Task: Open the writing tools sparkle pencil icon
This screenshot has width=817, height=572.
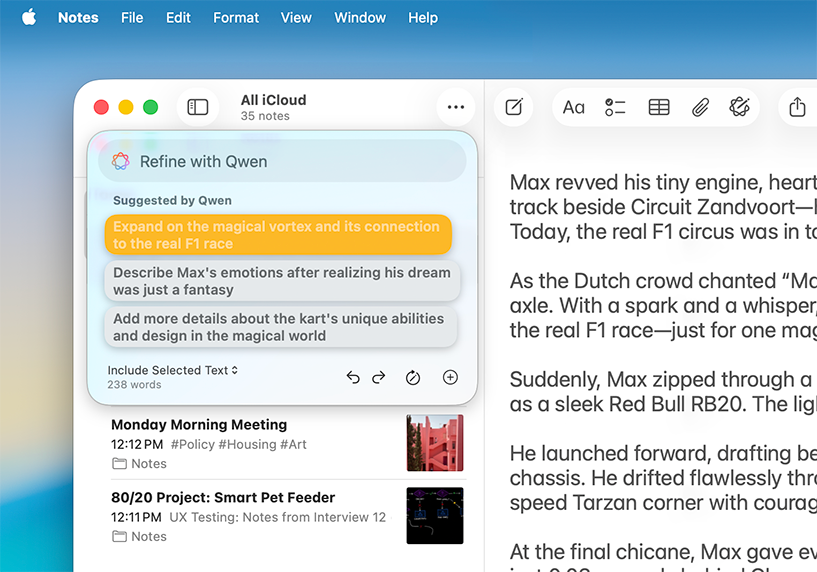Action: coord(739,107)
